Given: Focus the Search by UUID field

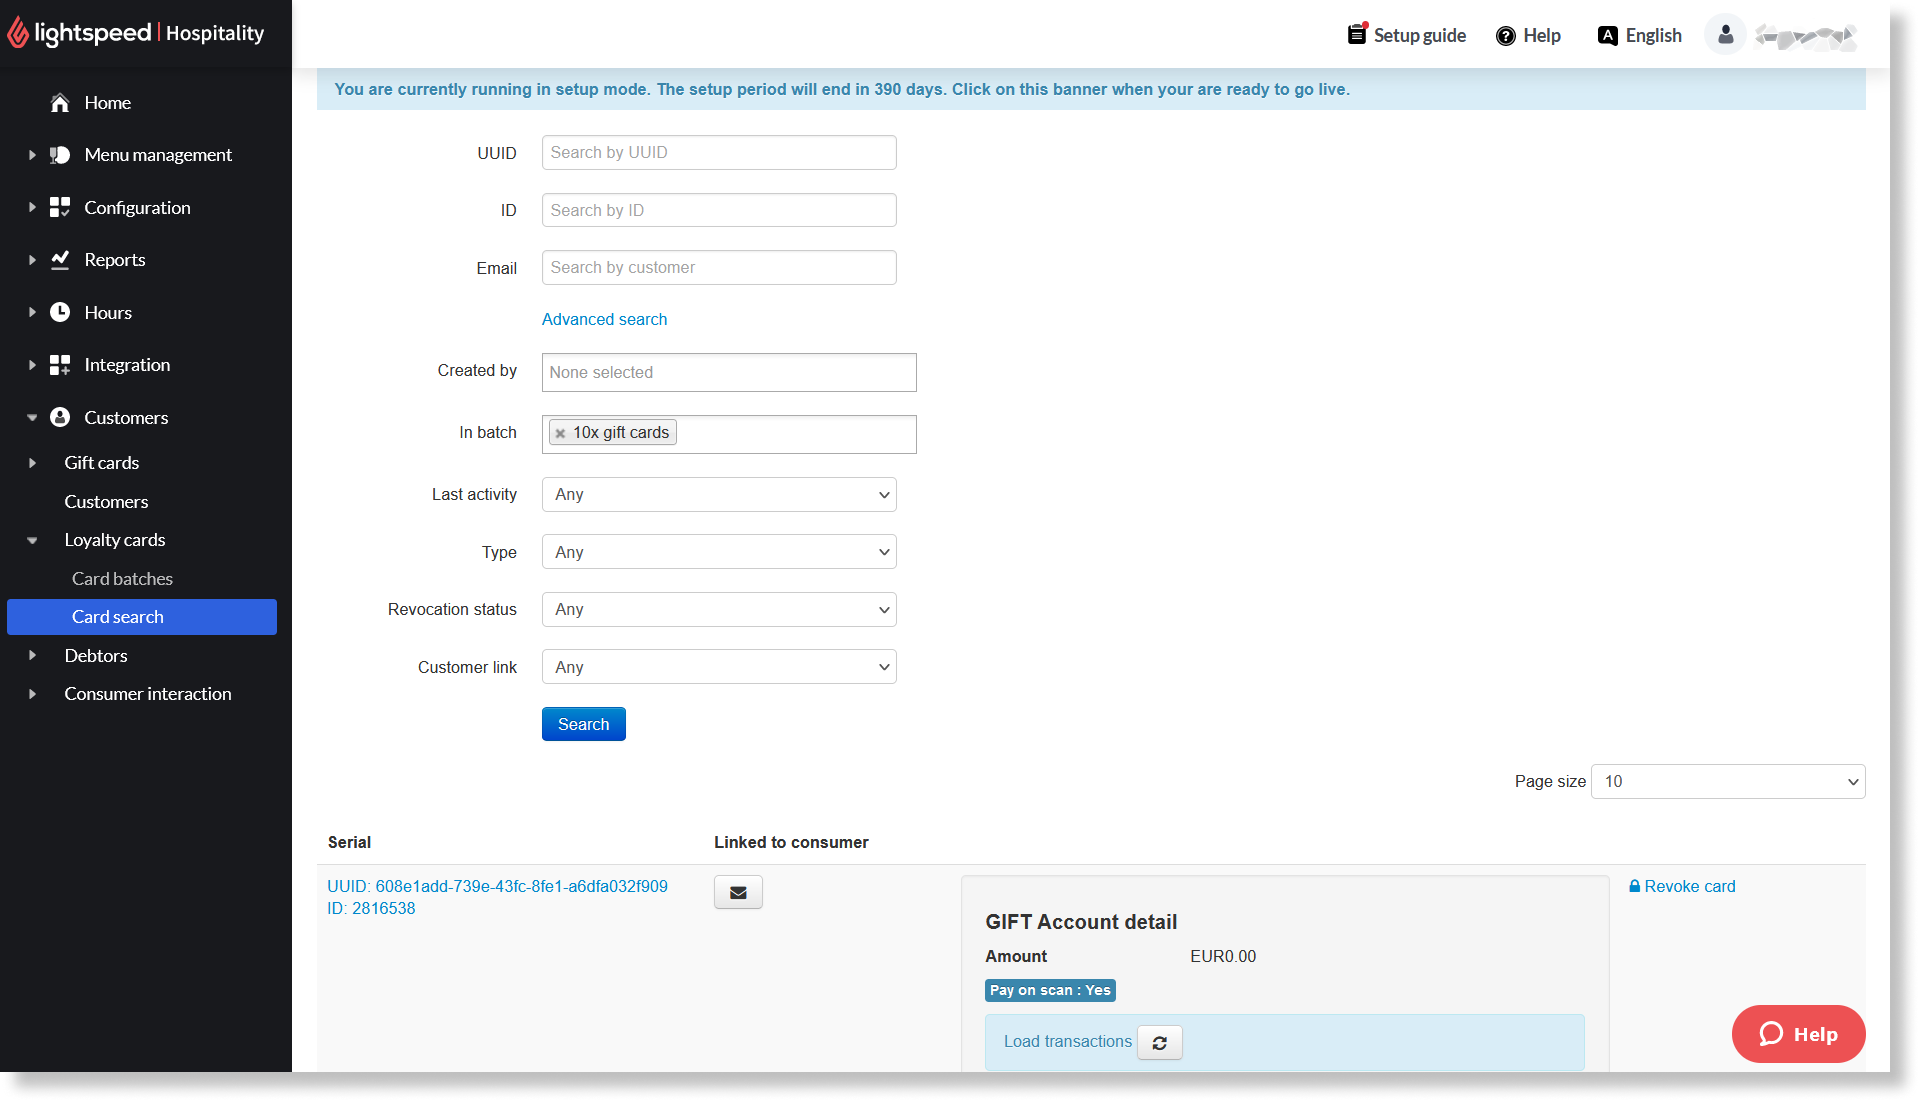Looking at the screenshot, I should (x=719, y=153).
